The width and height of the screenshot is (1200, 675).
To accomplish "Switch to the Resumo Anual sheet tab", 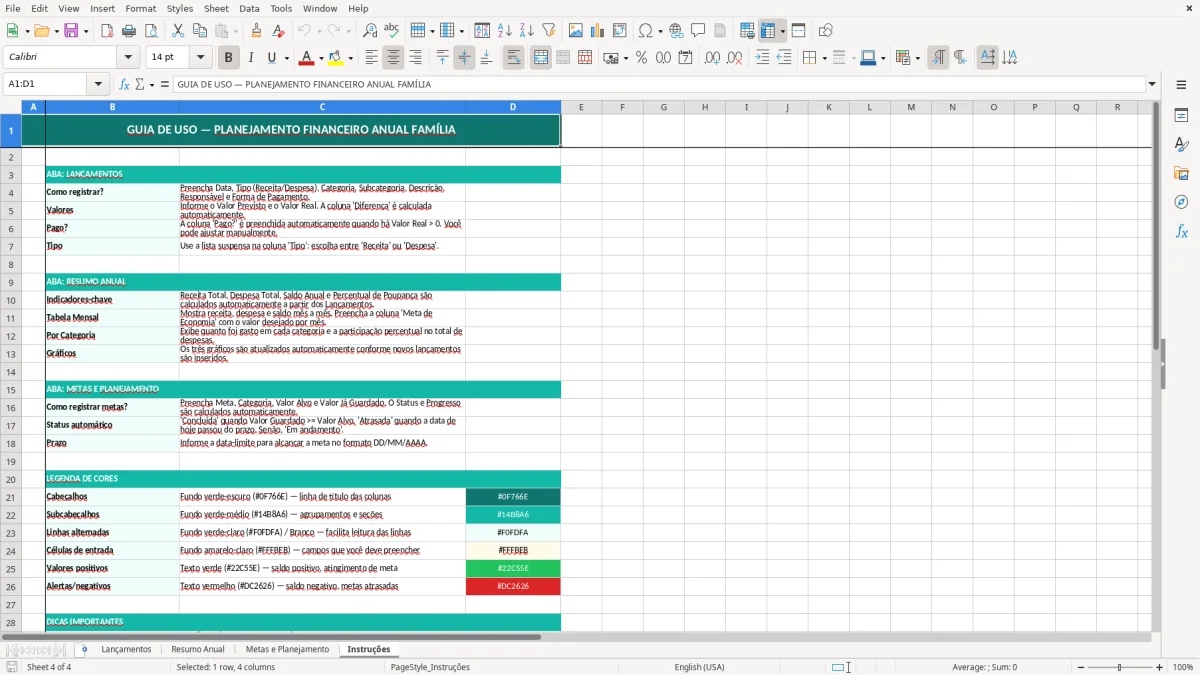I will pyautogui.click(x=198, y=649).
